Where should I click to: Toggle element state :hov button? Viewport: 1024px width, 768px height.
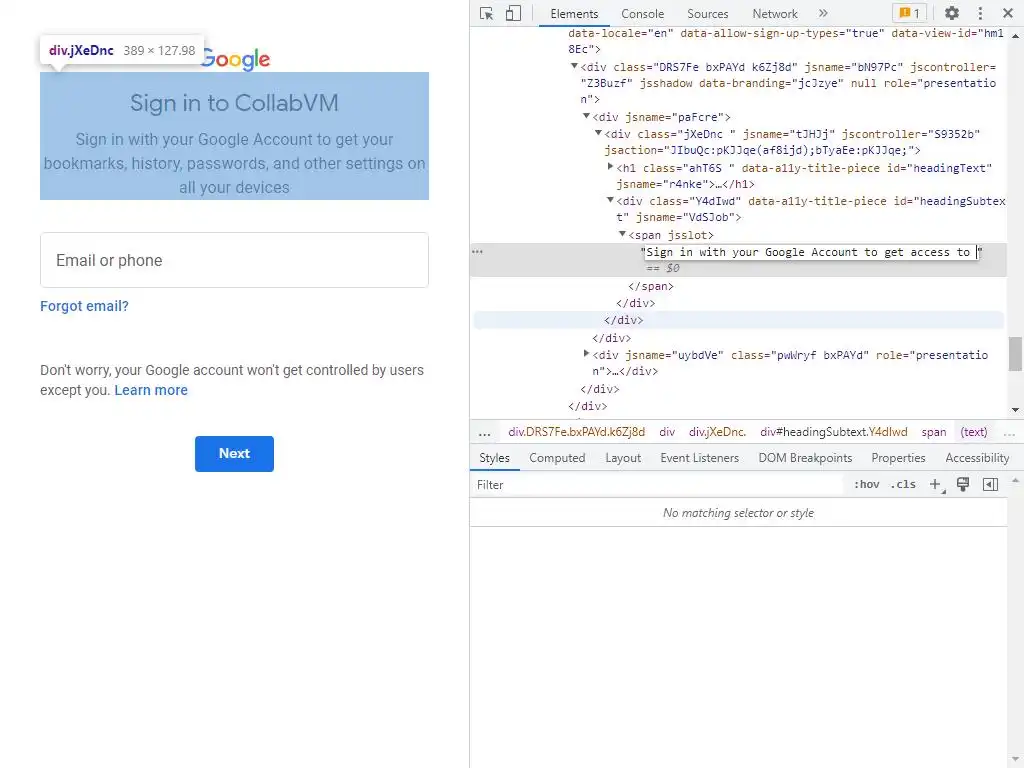pos(867,485)
